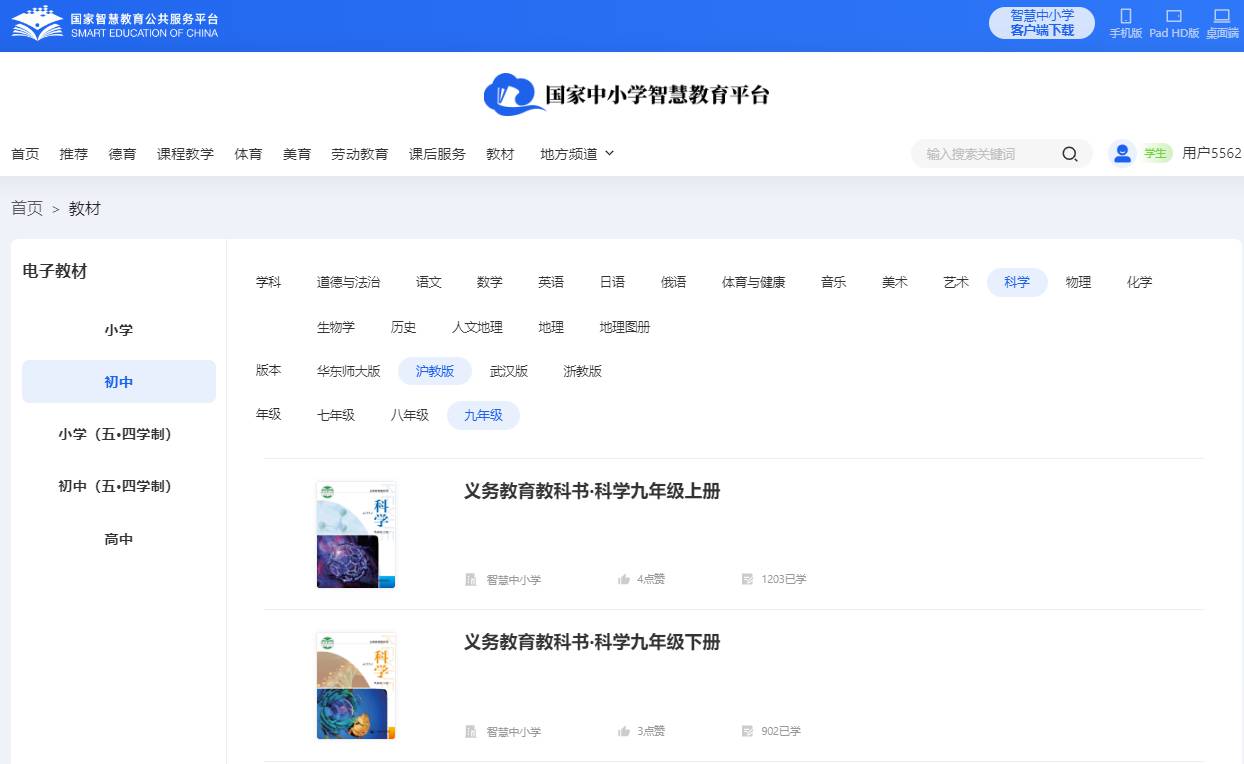Click the 智慧中小学客户端下载 button
1244x764 pixels.
pos(1042,23)
